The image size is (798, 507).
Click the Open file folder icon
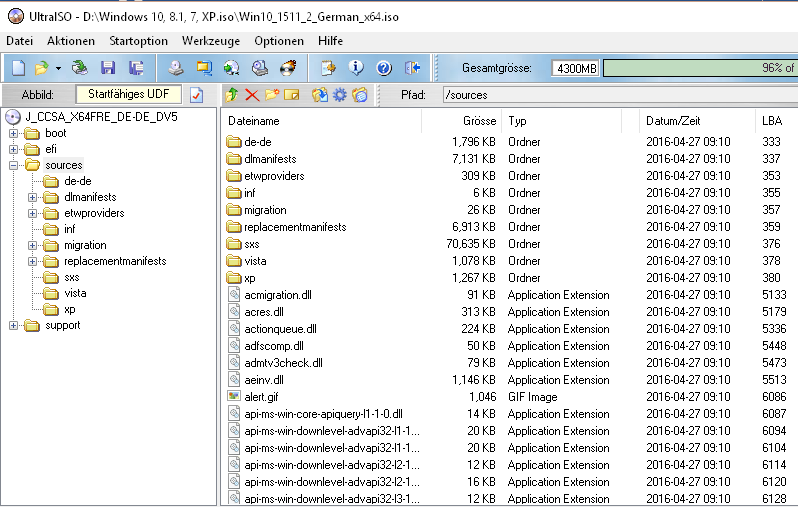[x=41, y=68]
